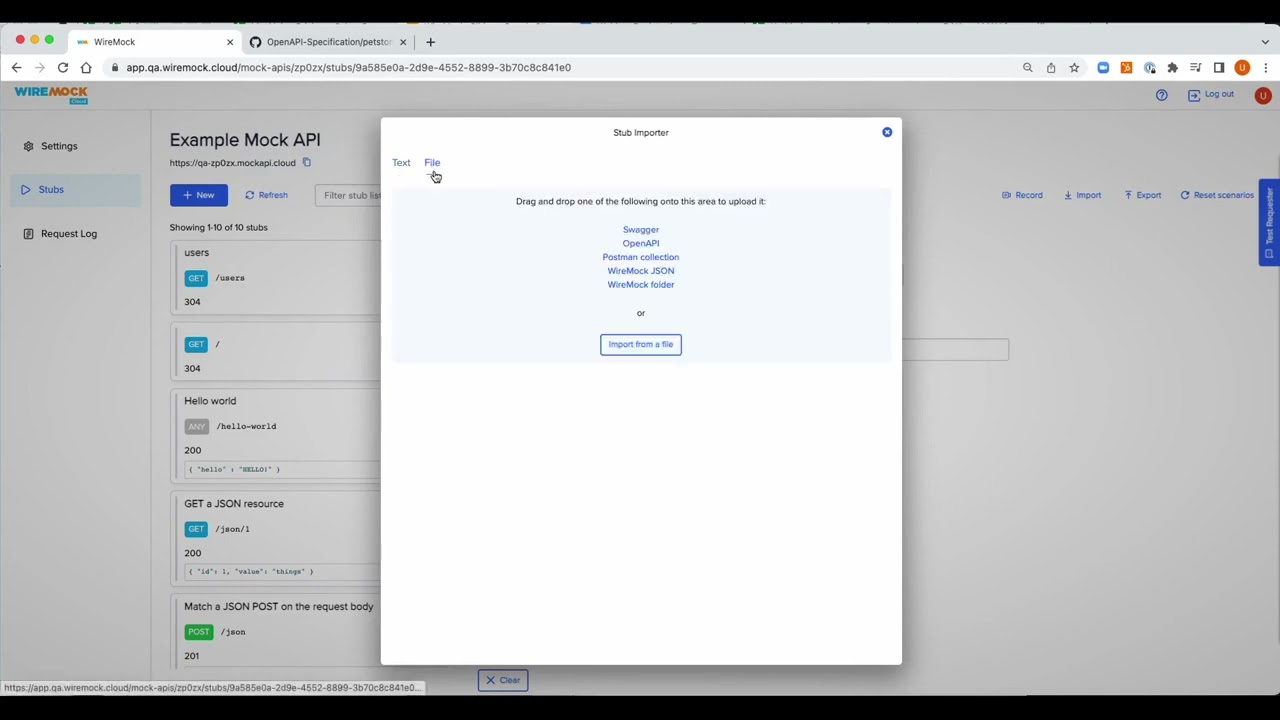Click the view site information lock icon

(x=116, y=68)
